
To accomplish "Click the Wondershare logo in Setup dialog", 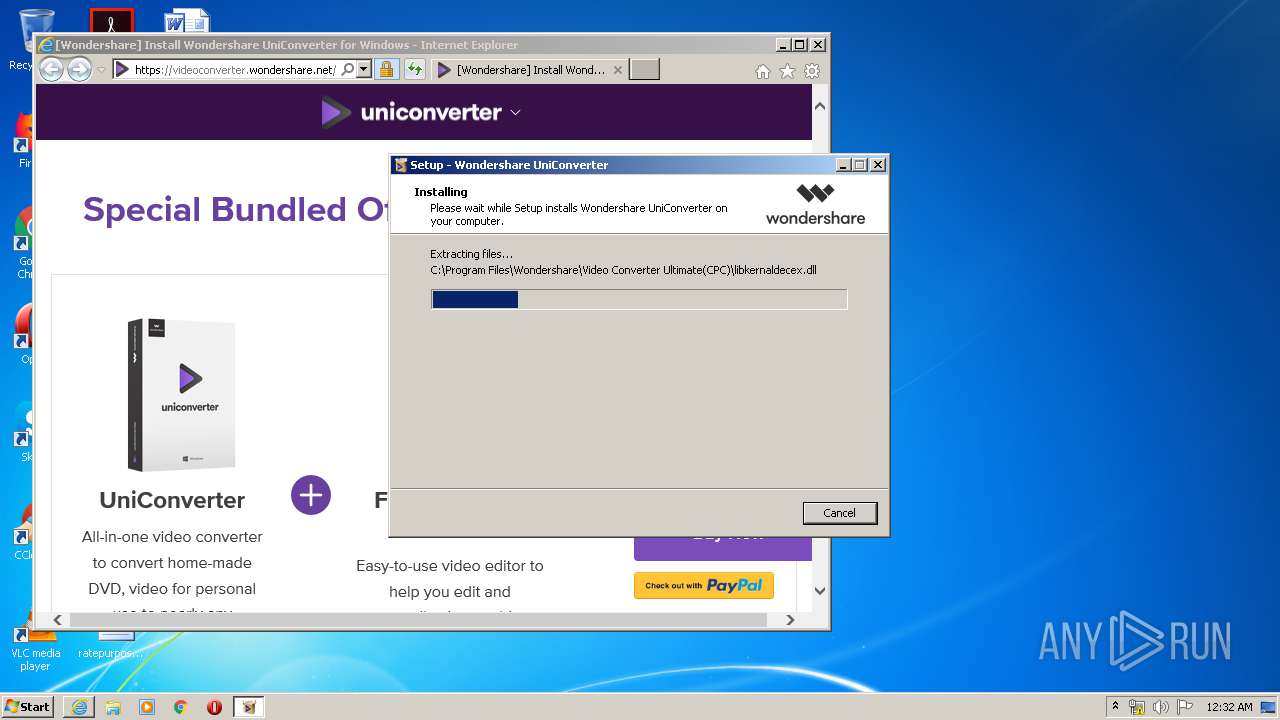I will tap(815, 204).
